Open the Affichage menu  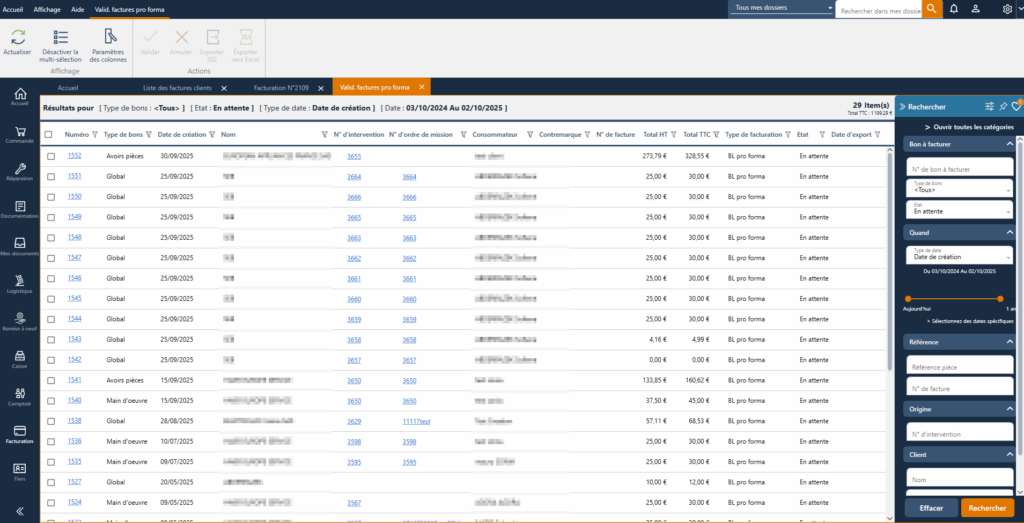(x=47, y=8)
